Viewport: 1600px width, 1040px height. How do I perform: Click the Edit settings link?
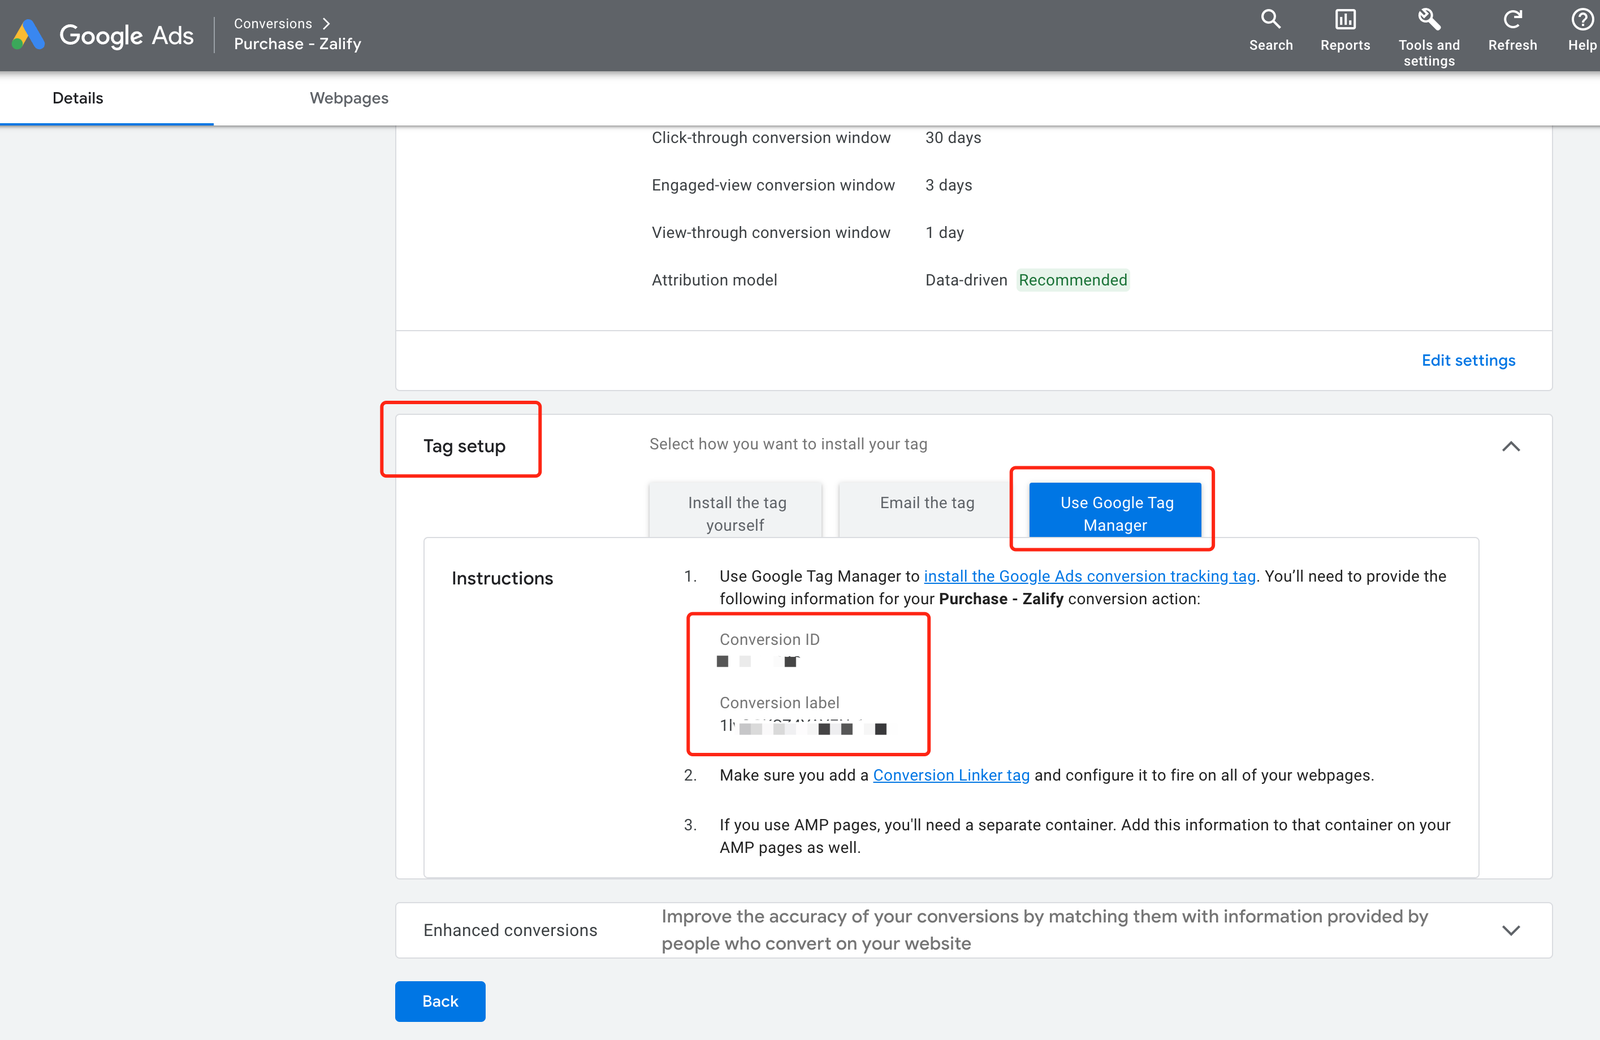click(1468, 360)
